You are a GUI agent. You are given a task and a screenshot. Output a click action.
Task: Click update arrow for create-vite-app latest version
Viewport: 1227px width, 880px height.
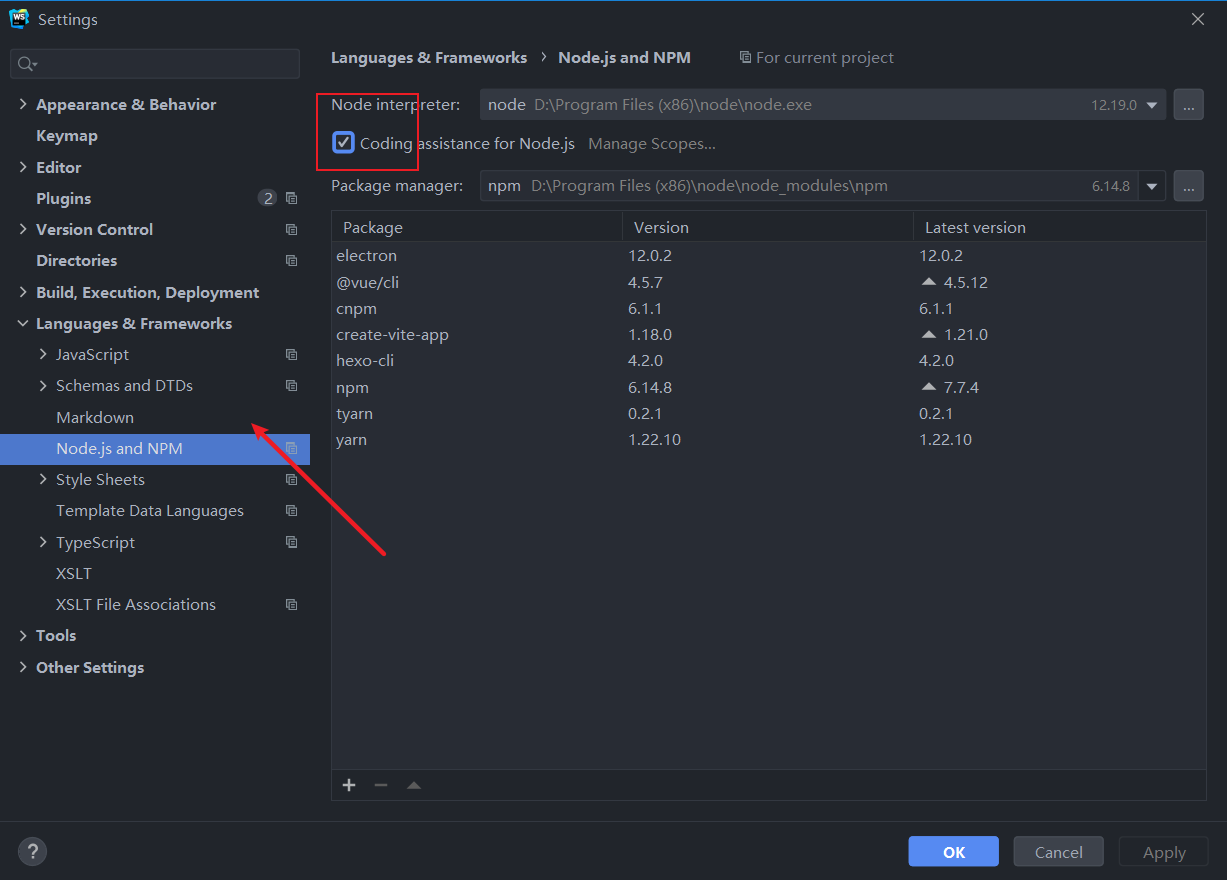(x=929, y=334)
